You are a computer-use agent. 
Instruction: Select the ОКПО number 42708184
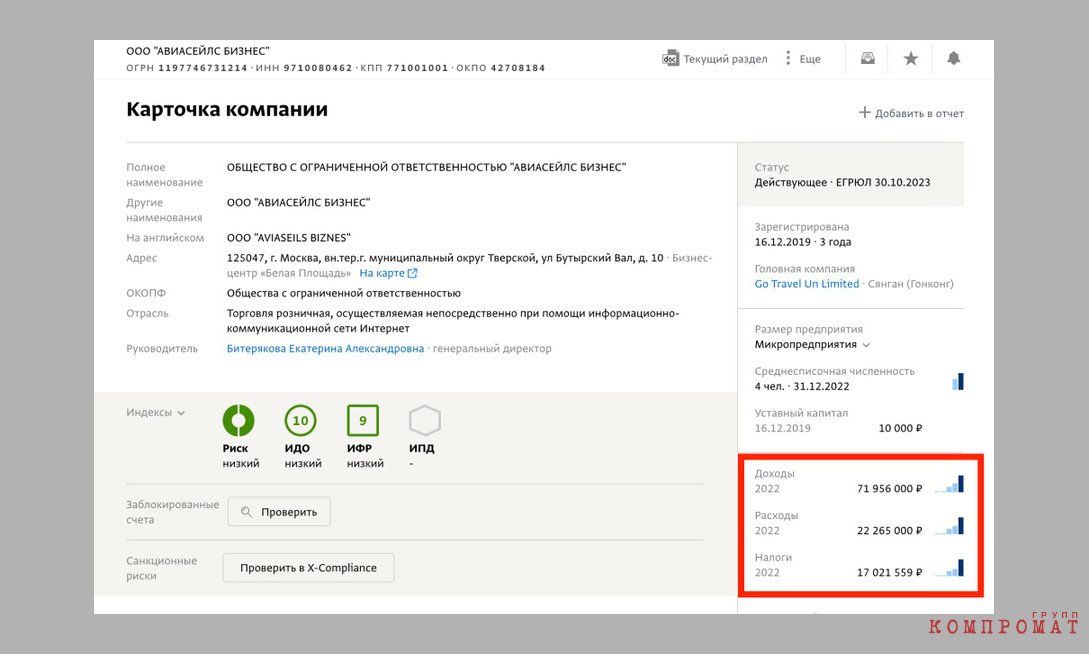tap(518, 68)
